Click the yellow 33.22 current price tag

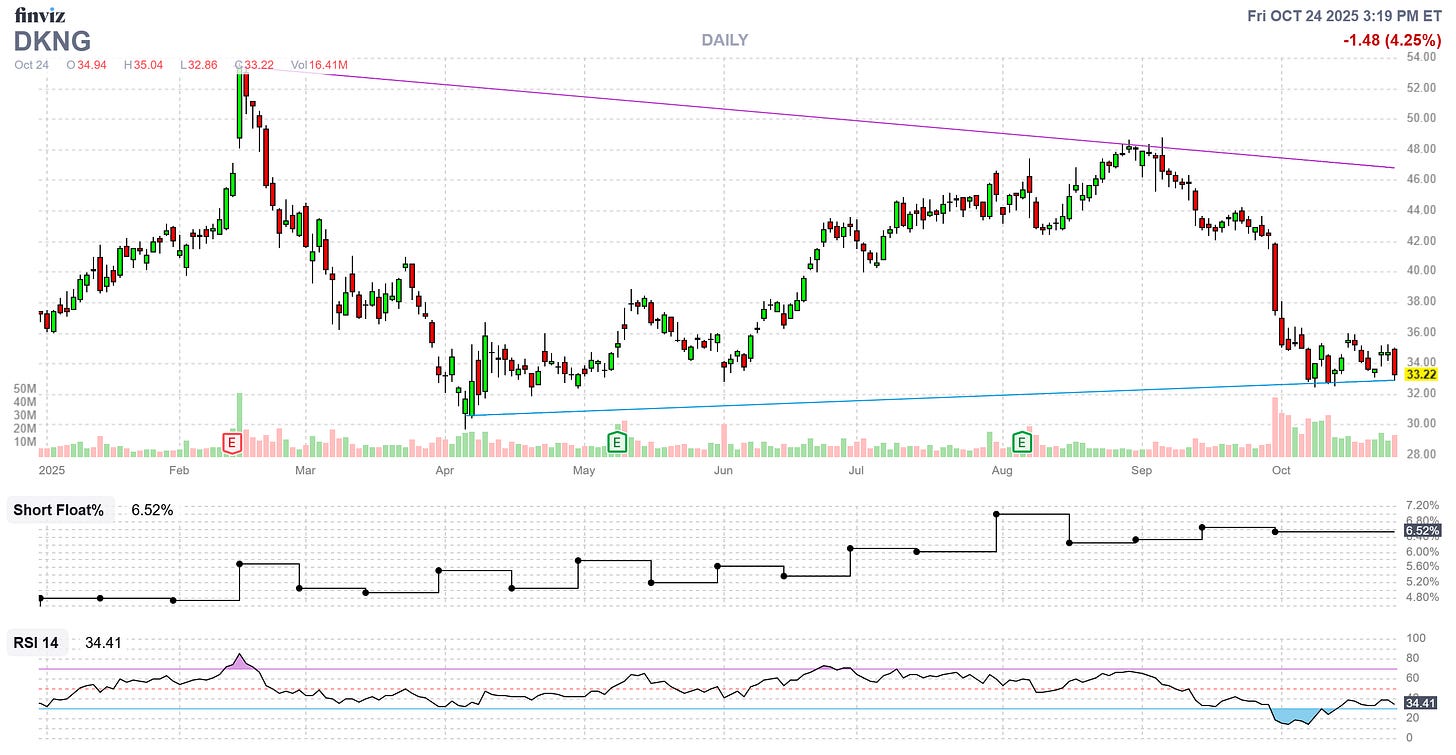click(x=1422, y=372)
